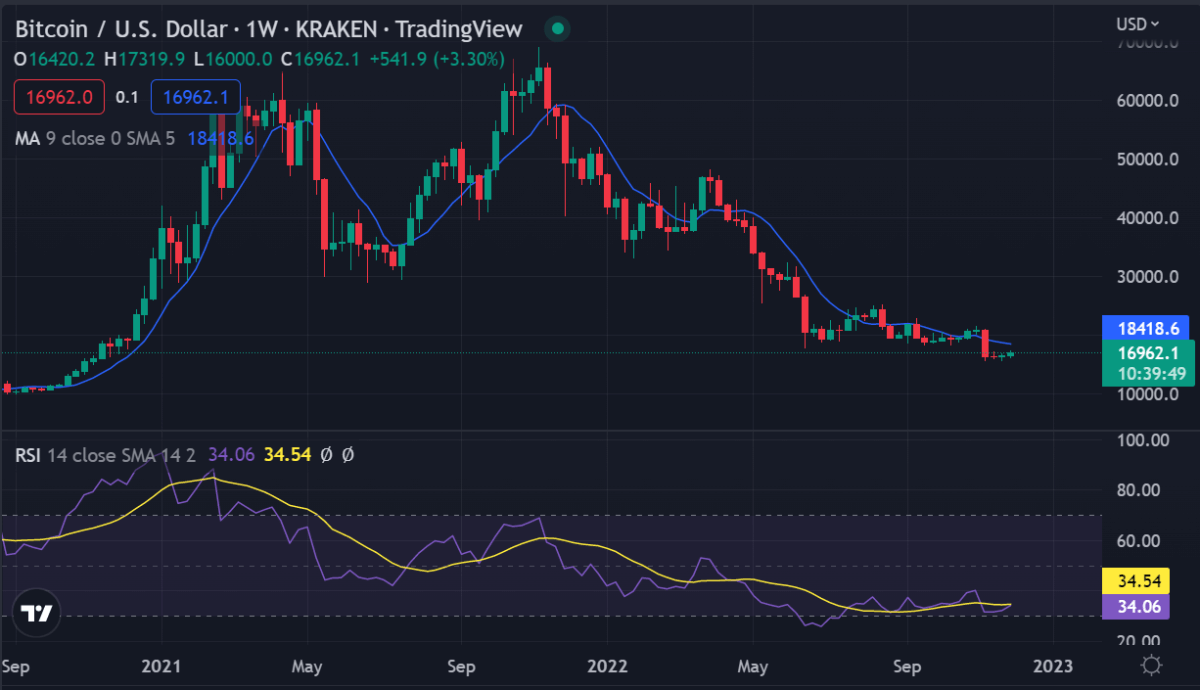
Task: Open the USD currency dropdown
Action: (x=1138, y=23)
